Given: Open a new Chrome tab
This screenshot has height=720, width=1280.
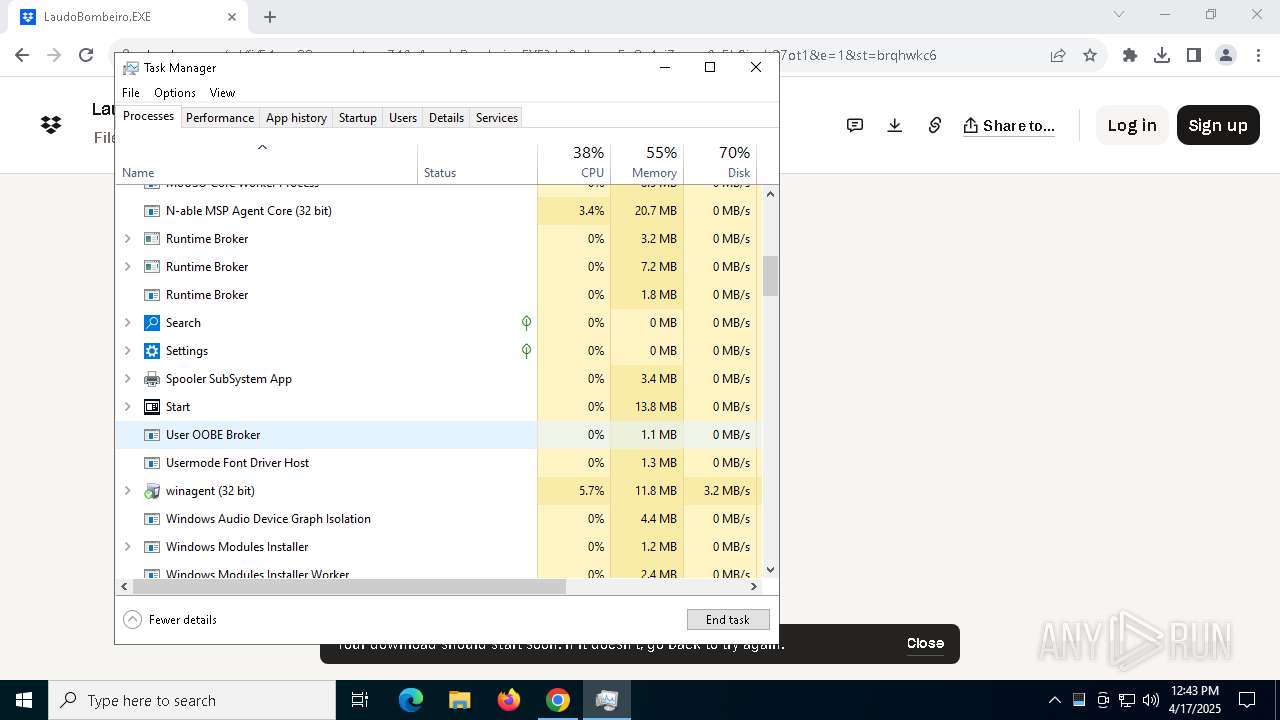Looking at the screenshot, I should (x=270, y=16).
